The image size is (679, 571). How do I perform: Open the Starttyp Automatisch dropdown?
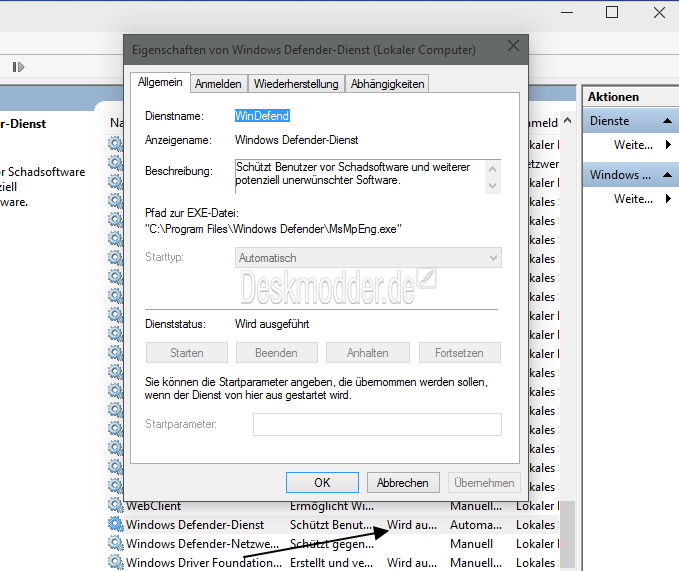coord(368,258)
